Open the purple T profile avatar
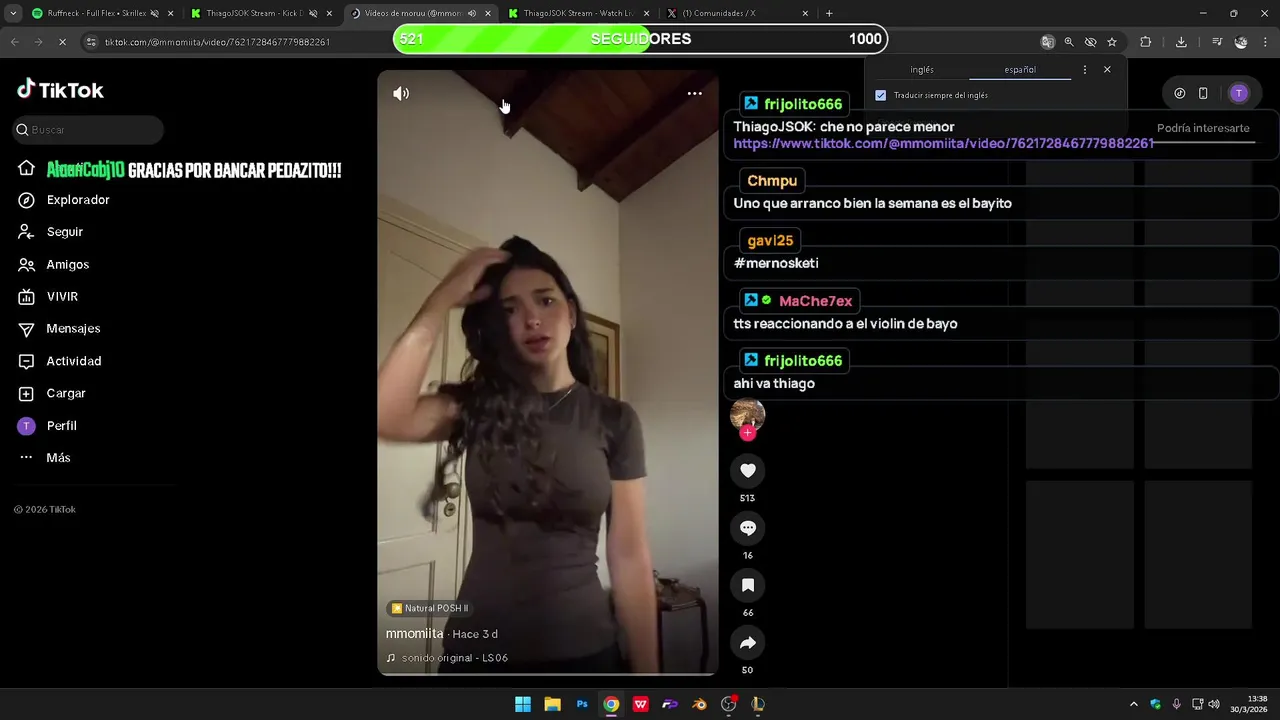The width and height of the screenshot is (1280, 720). (1239, 93)
